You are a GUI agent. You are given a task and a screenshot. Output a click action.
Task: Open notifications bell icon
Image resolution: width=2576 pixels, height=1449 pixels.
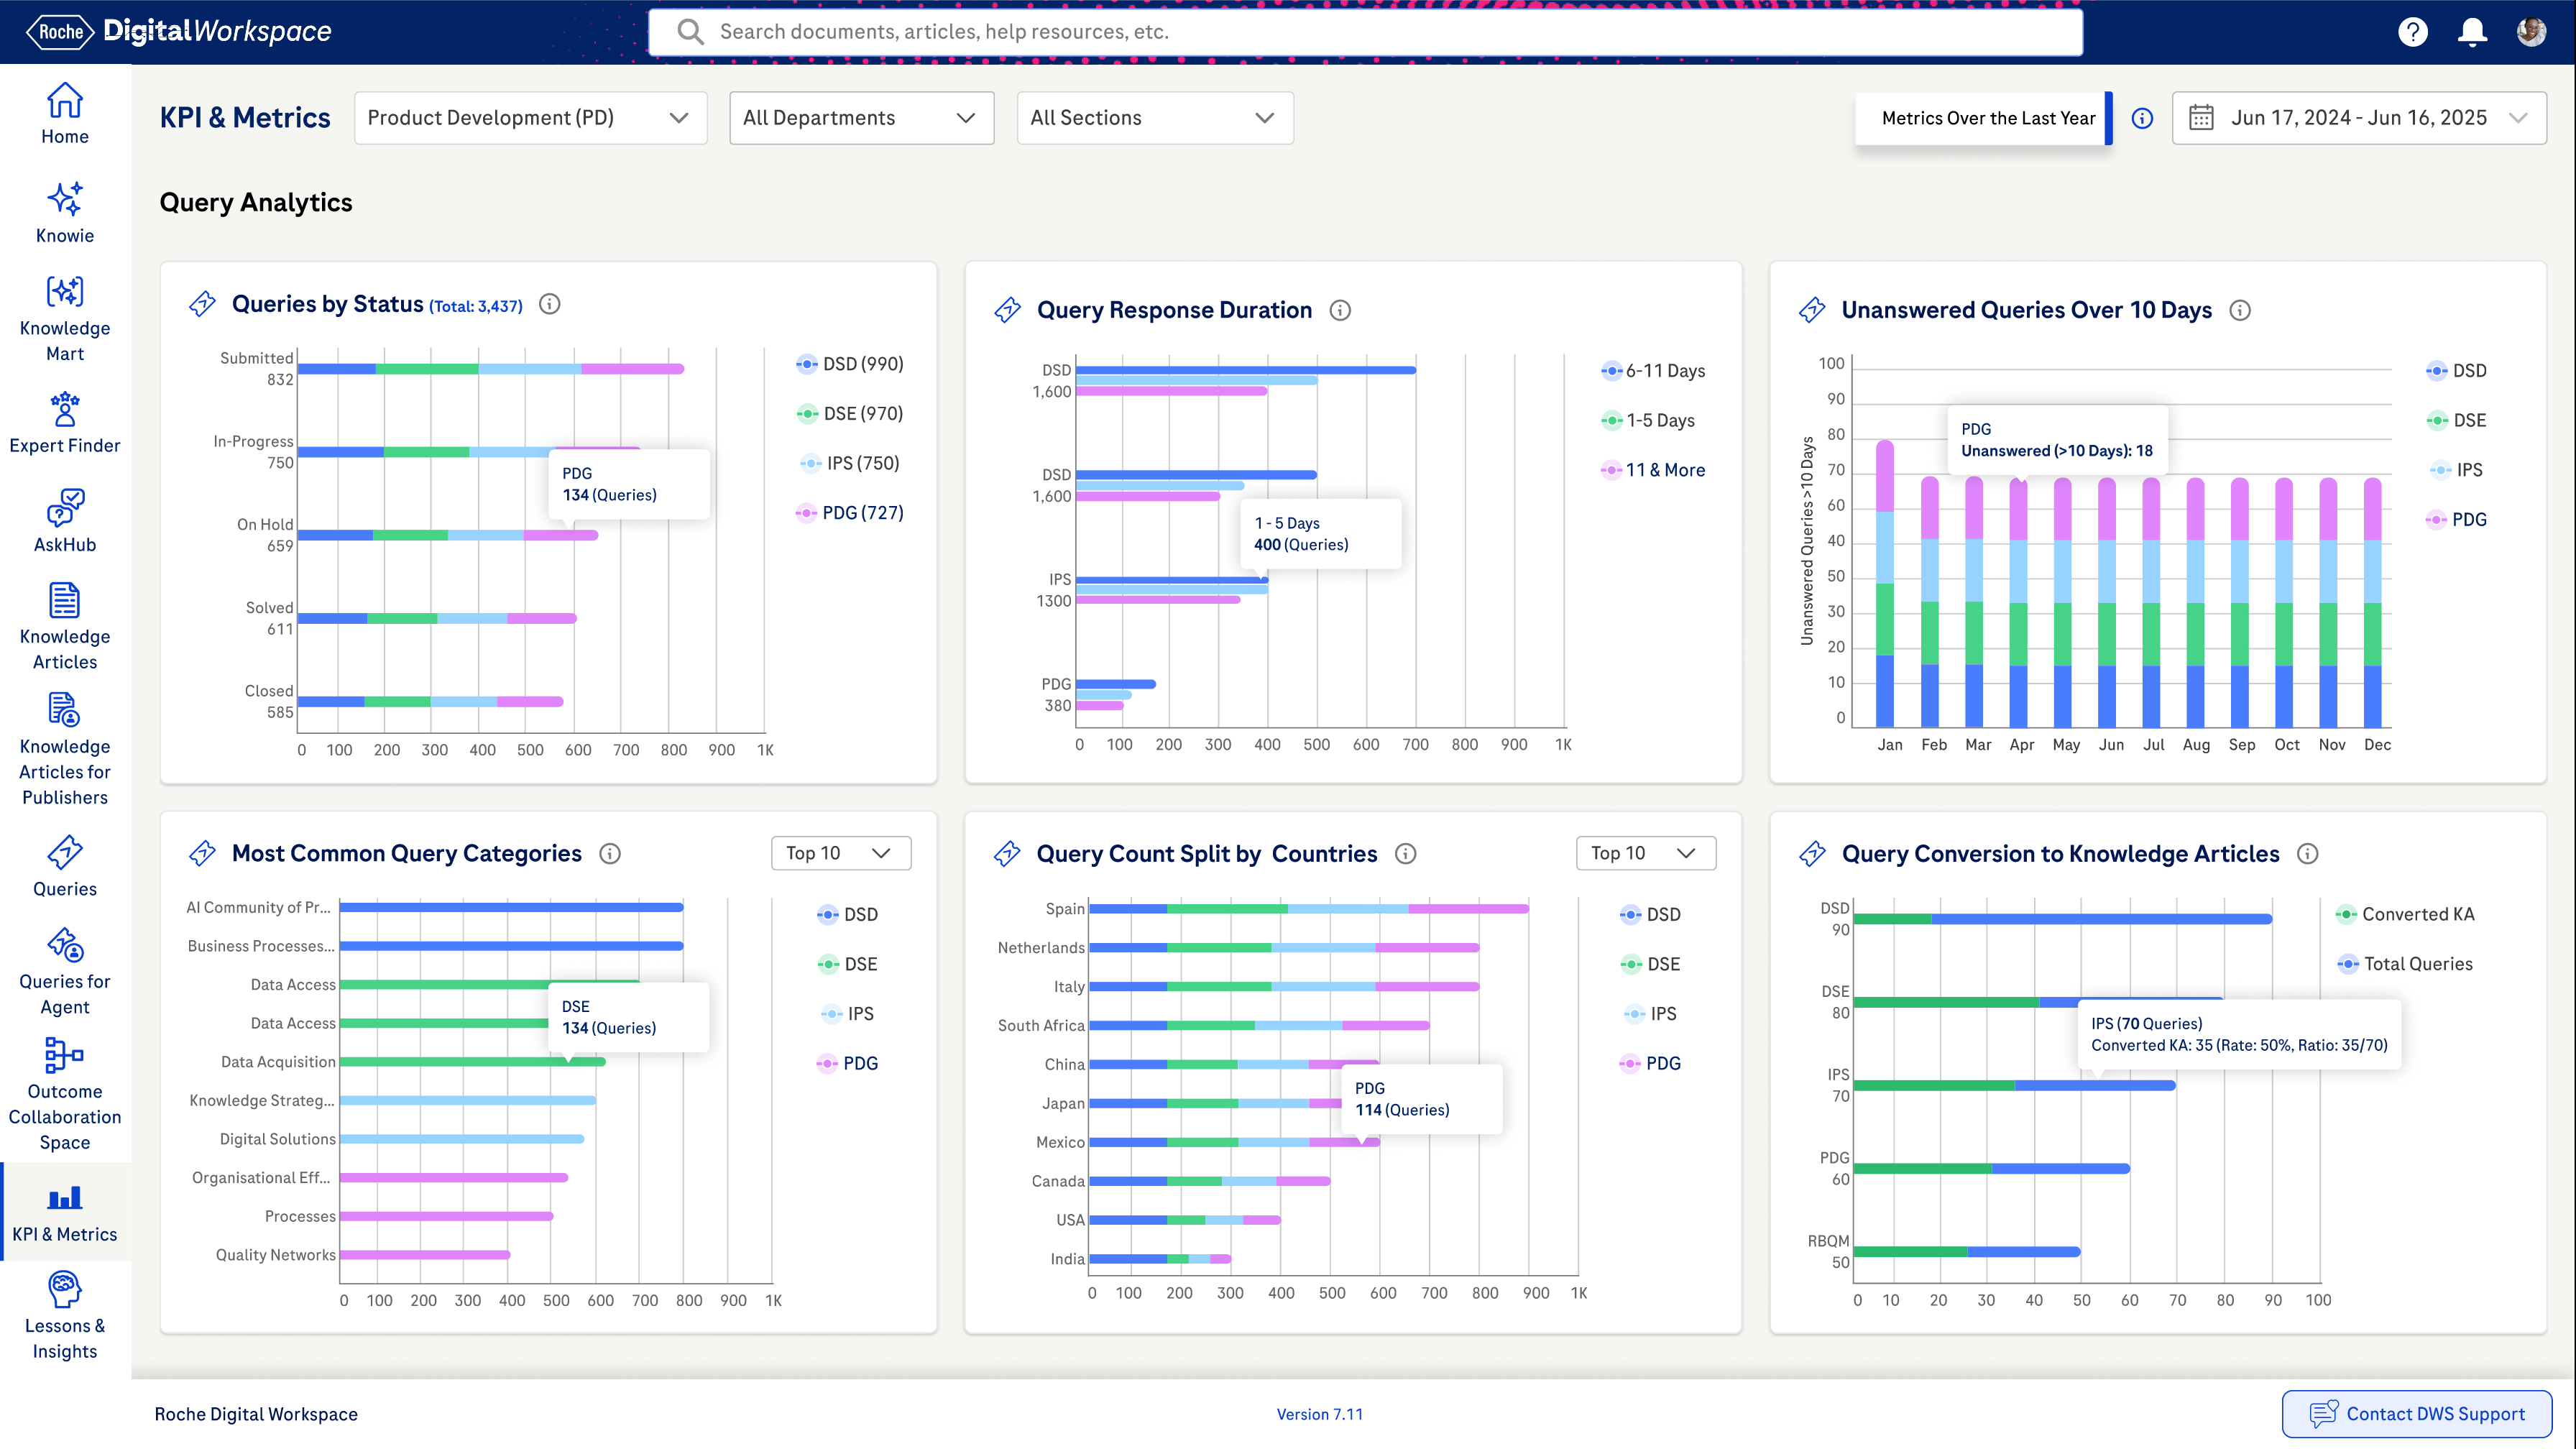pyautogui.click(x=2472, y=32)
